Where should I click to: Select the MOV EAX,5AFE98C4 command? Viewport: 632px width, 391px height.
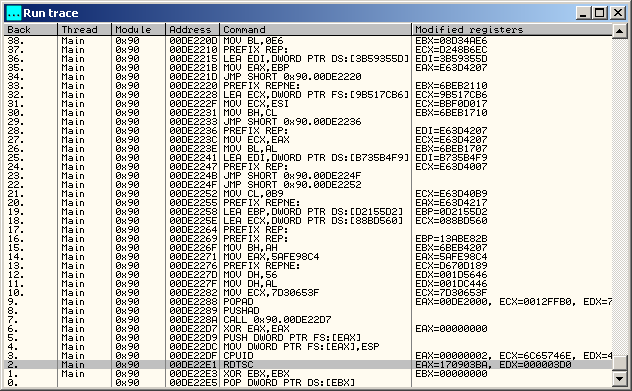pos(271,257)
